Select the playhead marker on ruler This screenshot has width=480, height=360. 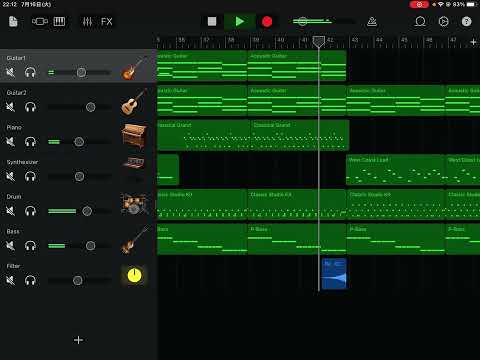(319, 42)
